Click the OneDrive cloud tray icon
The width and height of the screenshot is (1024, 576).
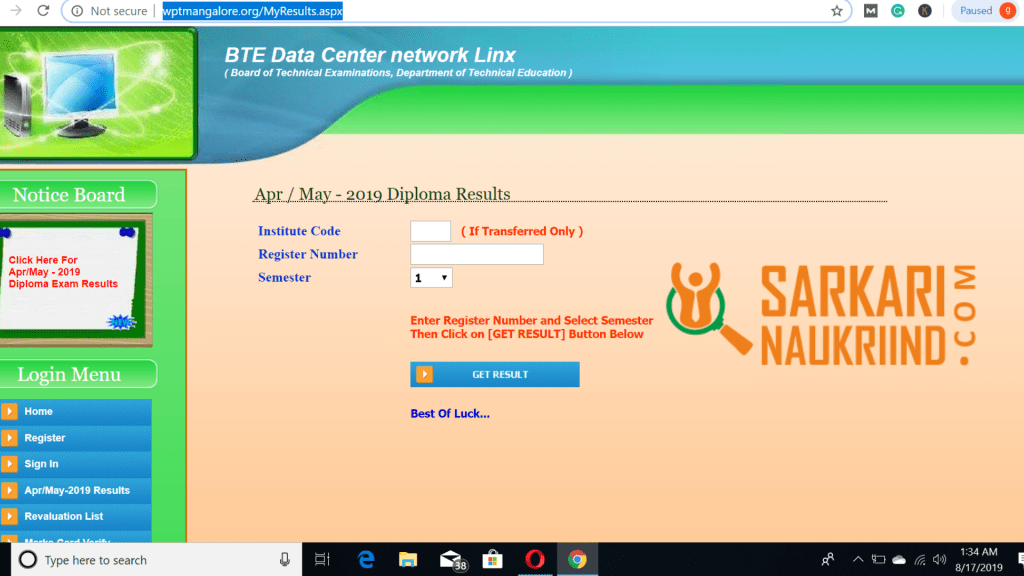coord(899,560)
